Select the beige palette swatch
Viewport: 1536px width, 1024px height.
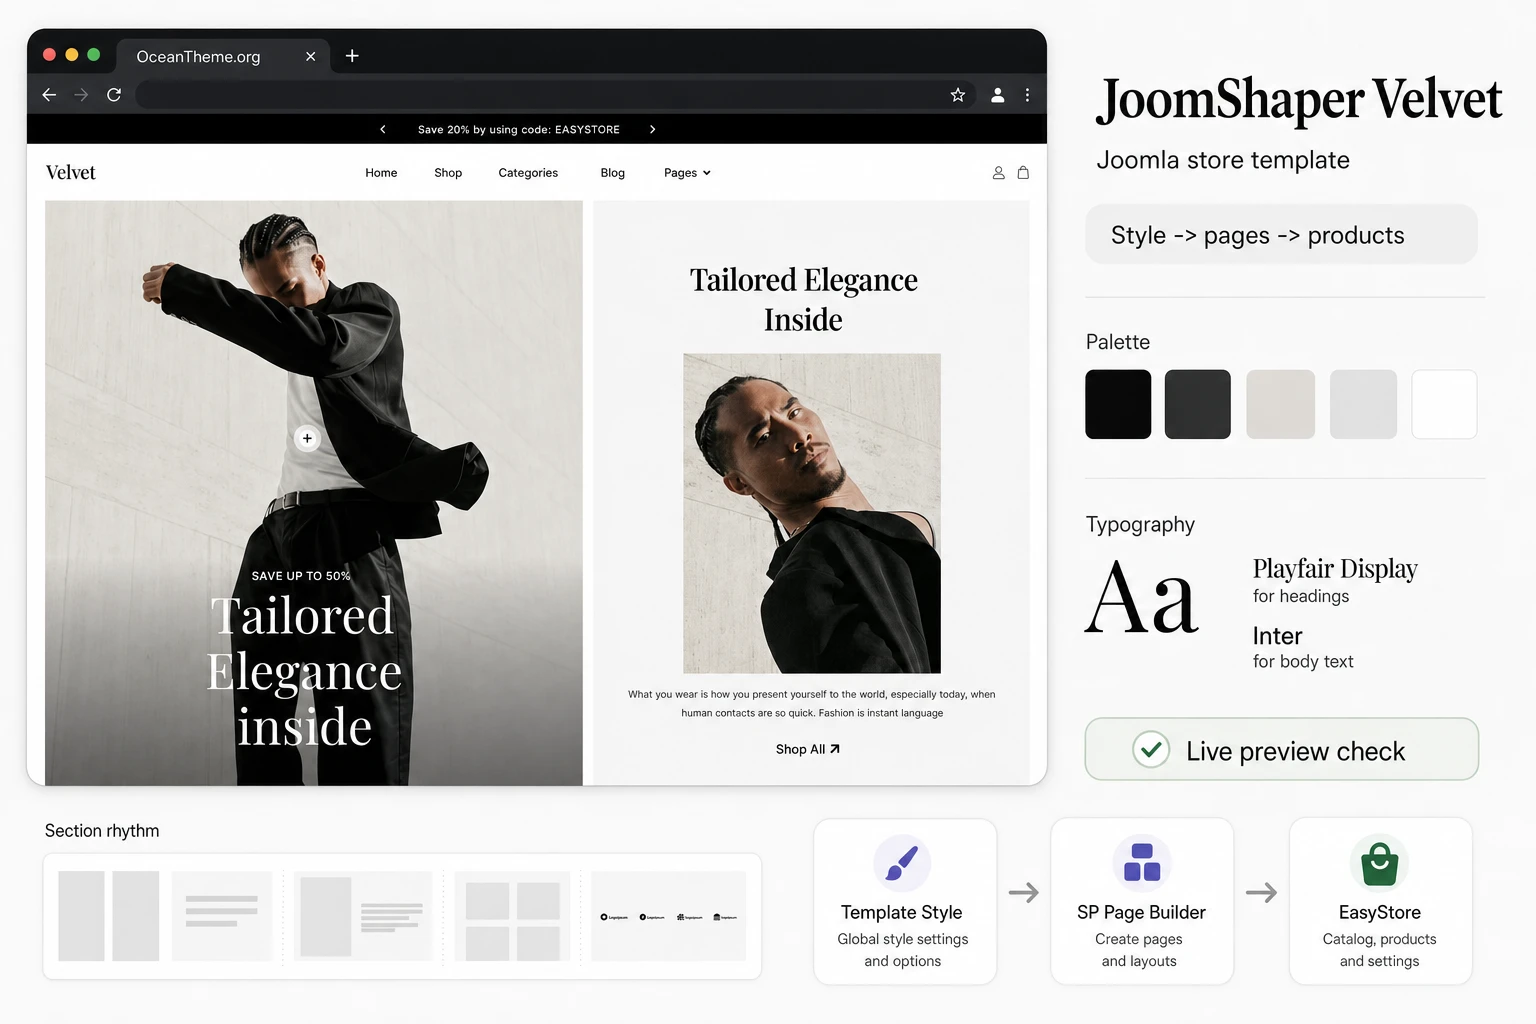point(1280,404)
